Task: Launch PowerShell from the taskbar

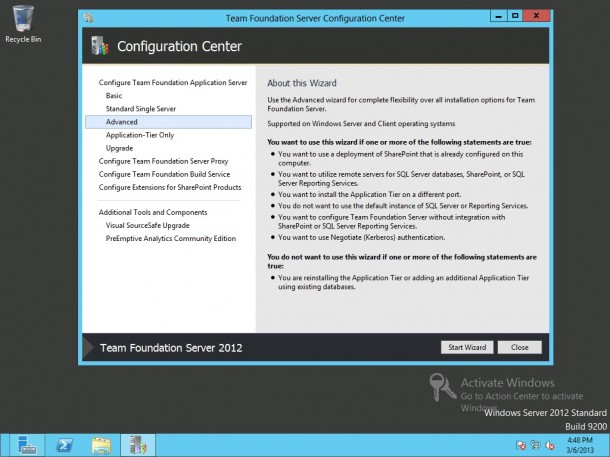Action: coord(64,445)
